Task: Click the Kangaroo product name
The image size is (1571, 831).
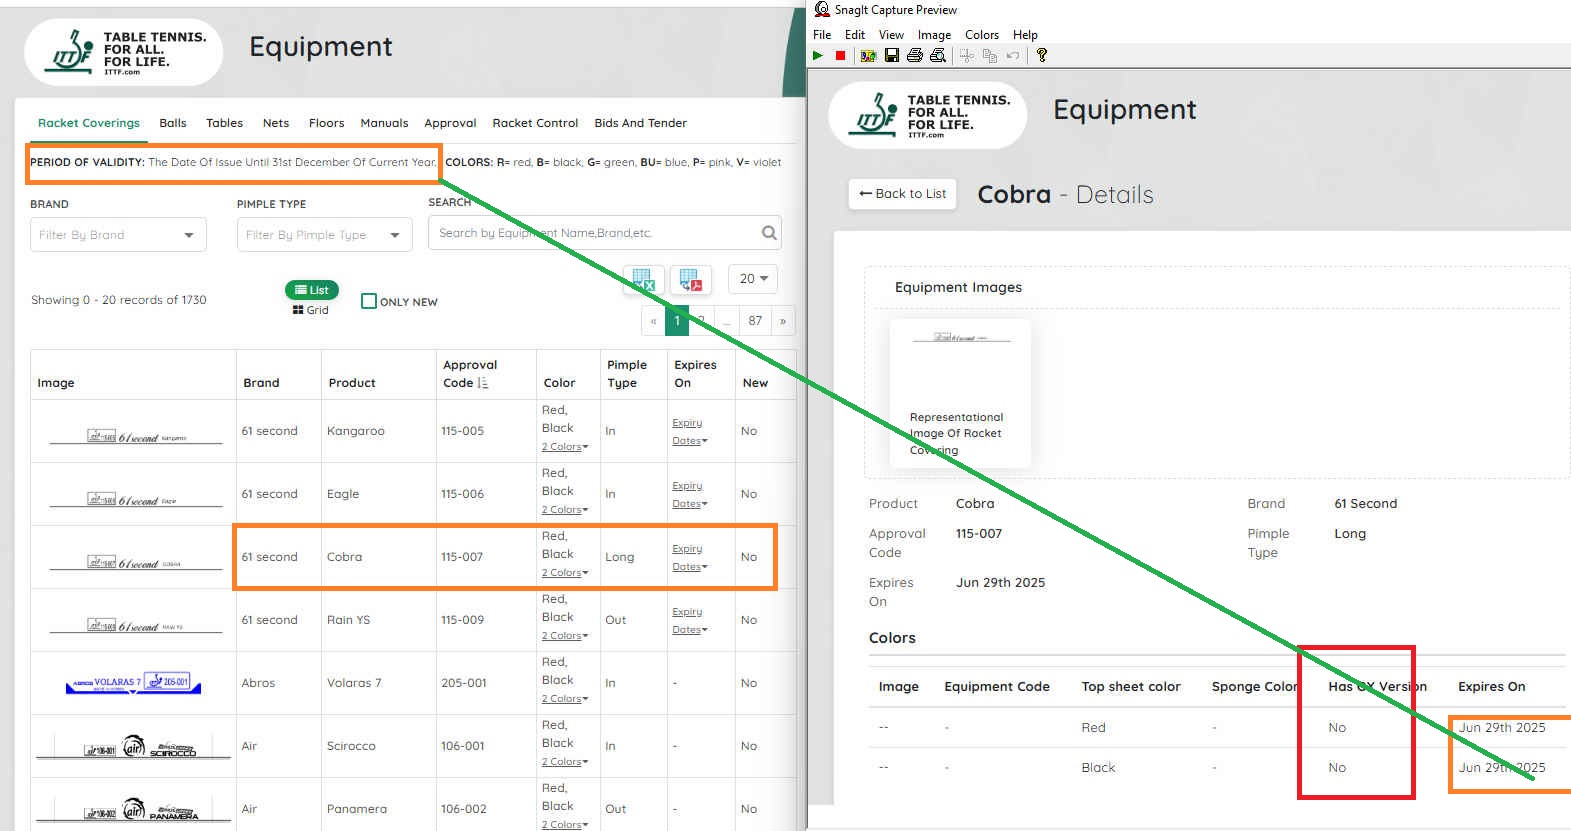Action: click(x=355, y=431)
